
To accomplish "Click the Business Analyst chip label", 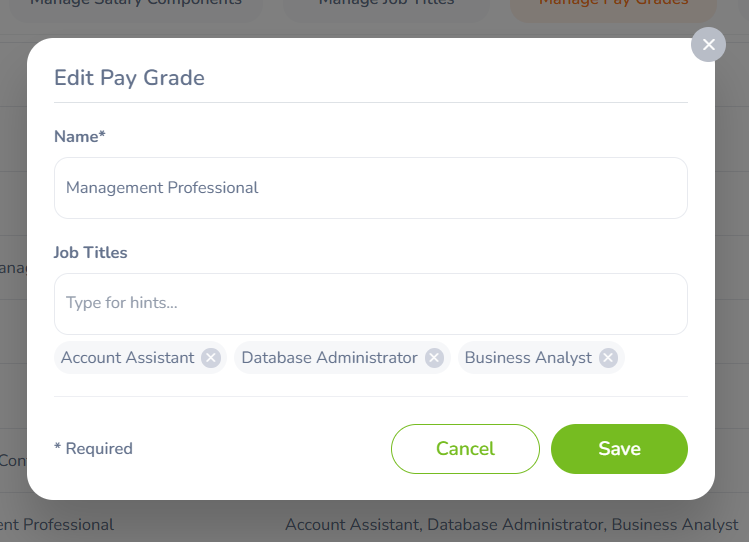I will coord(528,358).
